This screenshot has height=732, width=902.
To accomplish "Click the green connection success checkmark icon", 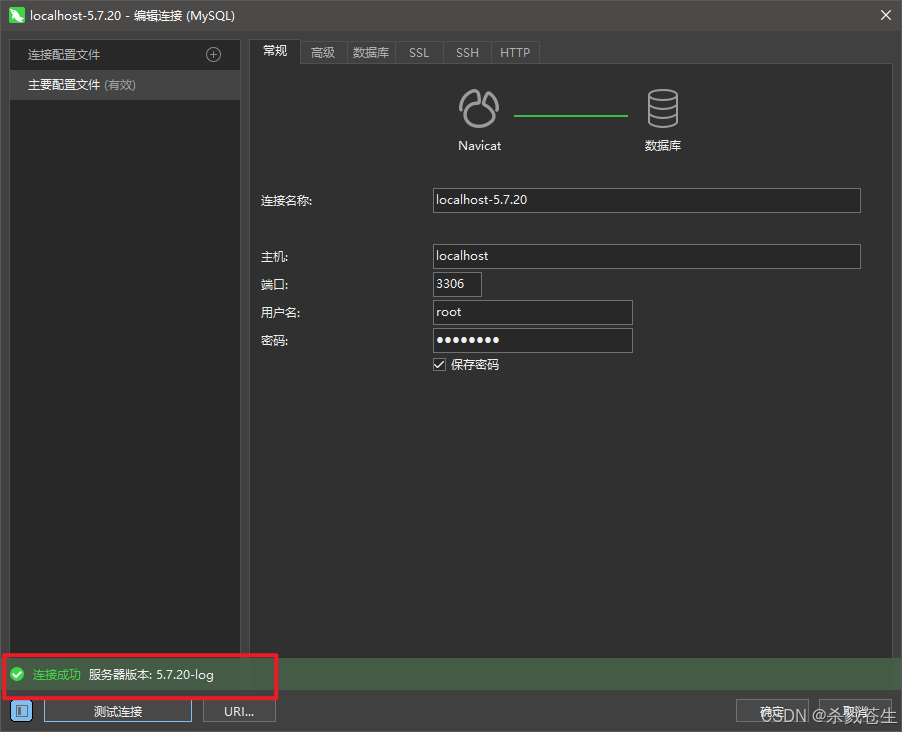I will (17, 674).
